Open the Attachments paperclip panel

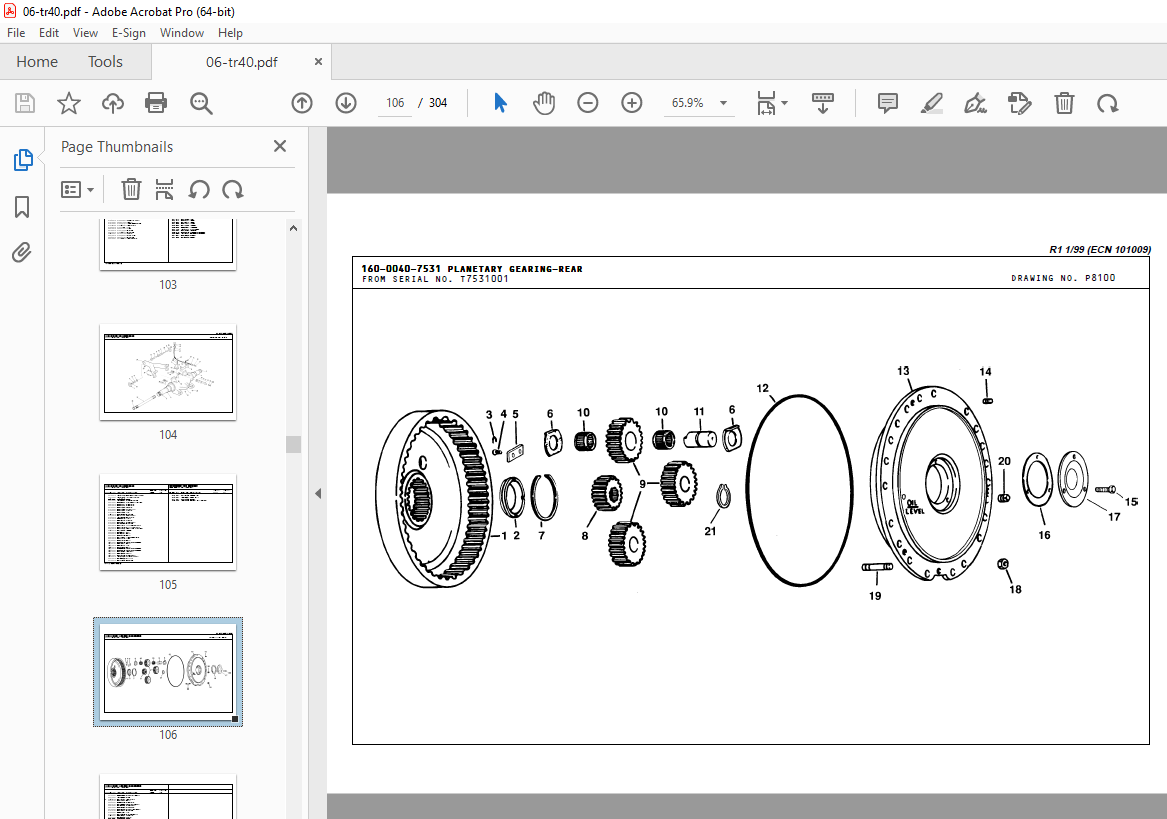click(22, 253)
